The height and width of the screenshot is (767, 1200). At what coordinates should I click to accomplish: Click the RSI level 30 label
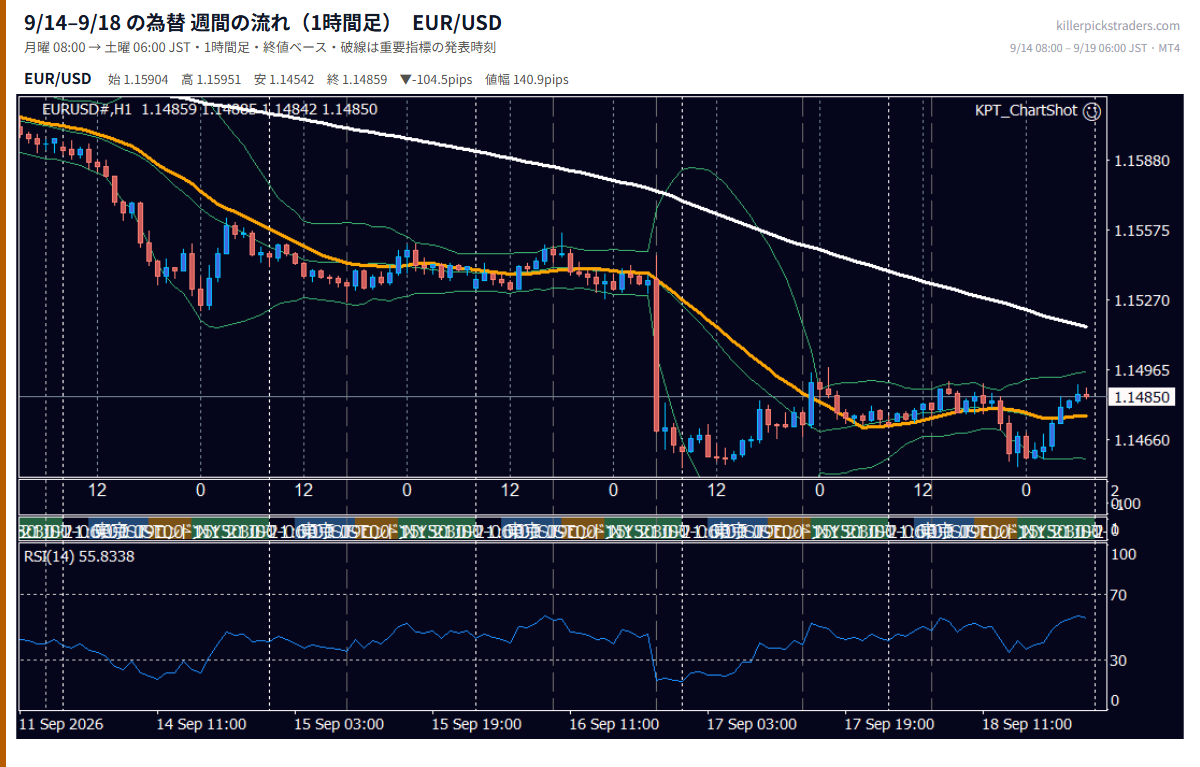(x=1120, y=660)
